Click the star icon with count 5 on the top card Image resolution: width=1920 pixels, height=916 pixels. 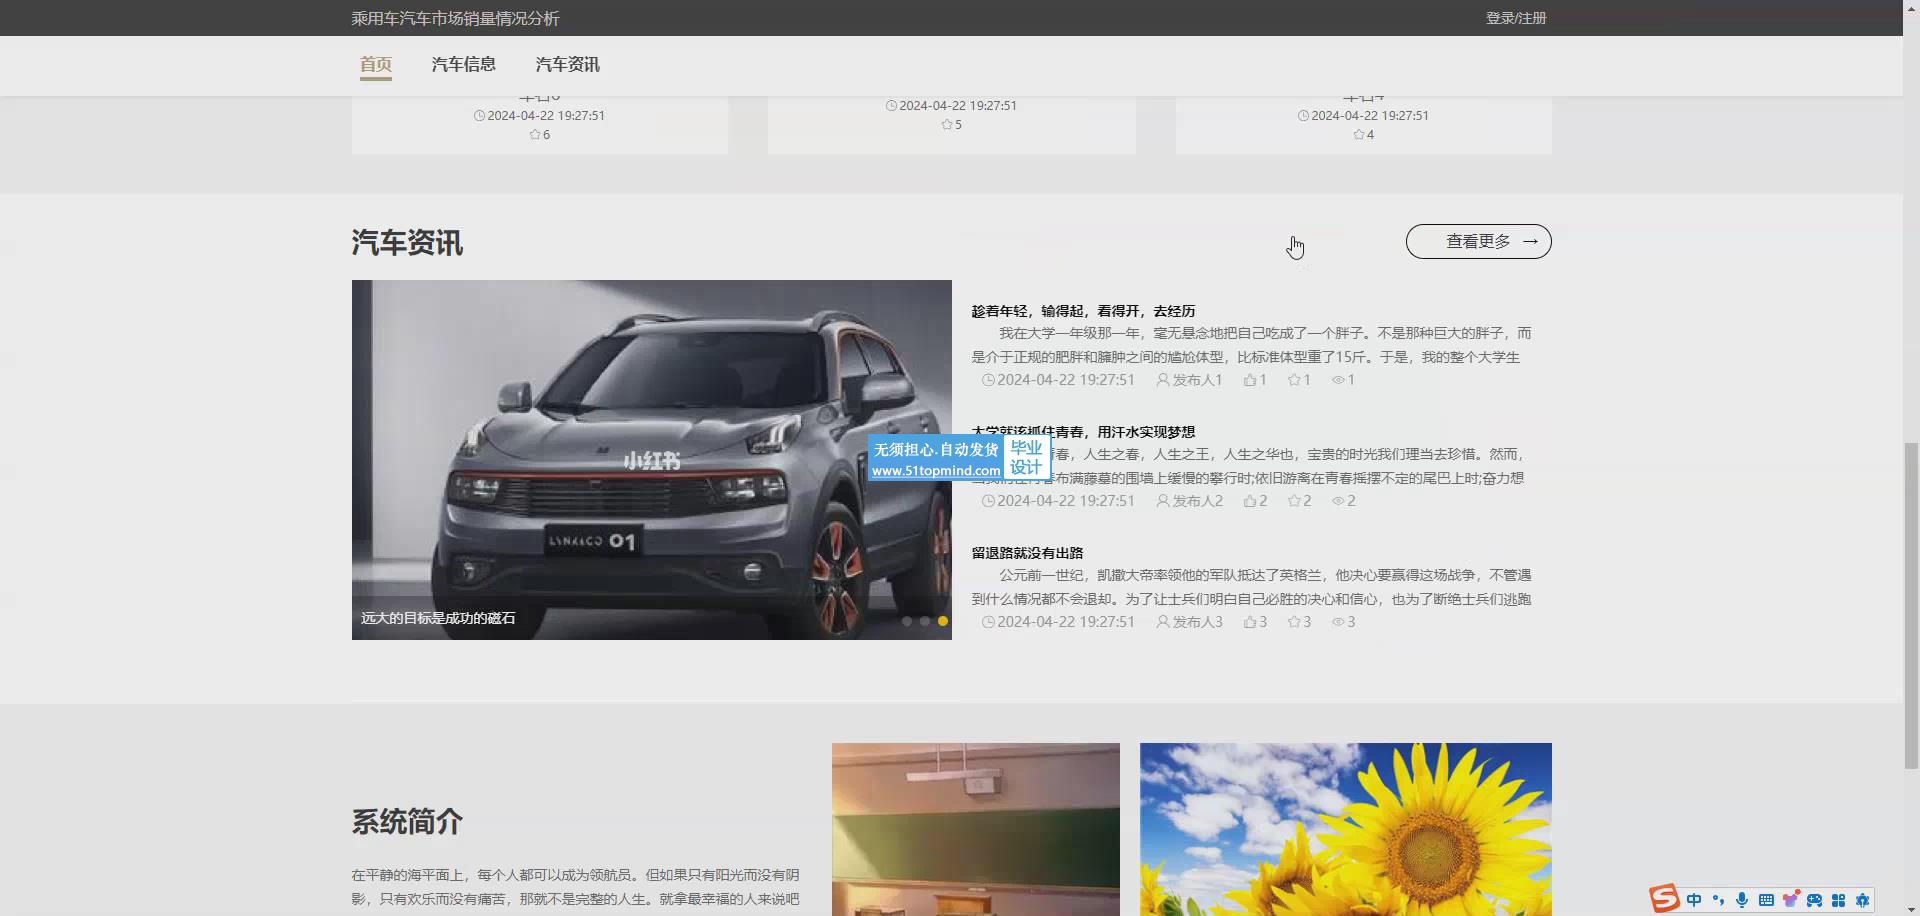947,125
